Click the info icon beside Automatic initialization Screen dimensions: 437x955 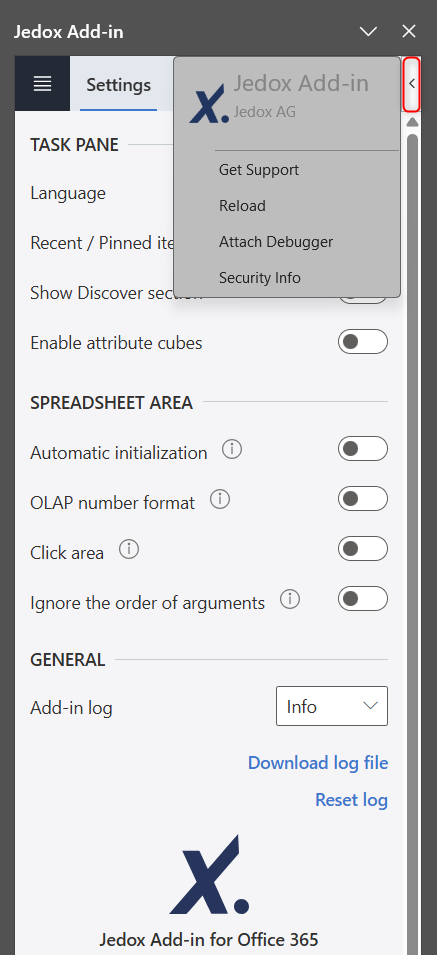point(232,450)
